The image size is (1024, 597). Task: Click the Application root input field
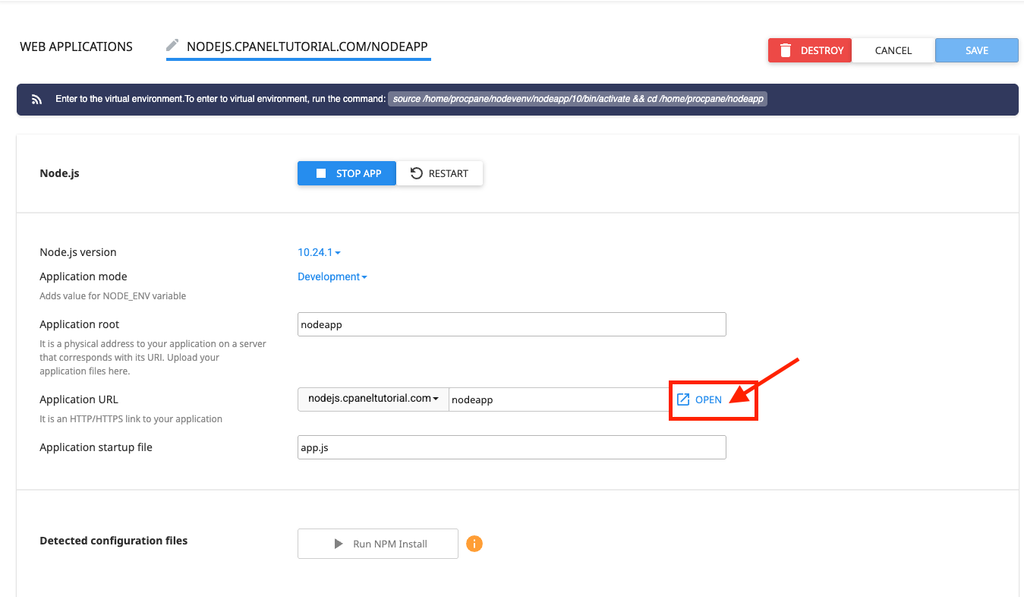[x=511, y=324]
